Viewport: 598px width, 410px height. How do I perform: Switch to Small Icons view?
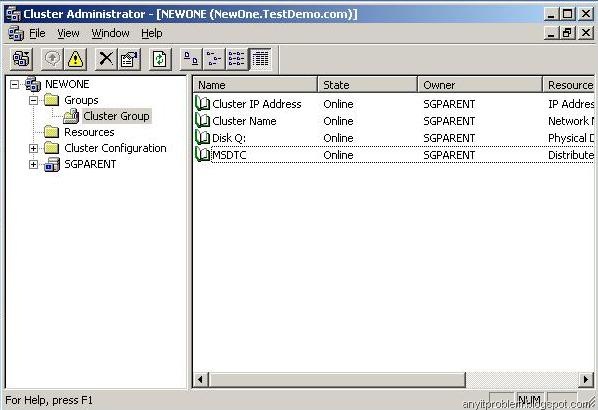coord(214,59)
